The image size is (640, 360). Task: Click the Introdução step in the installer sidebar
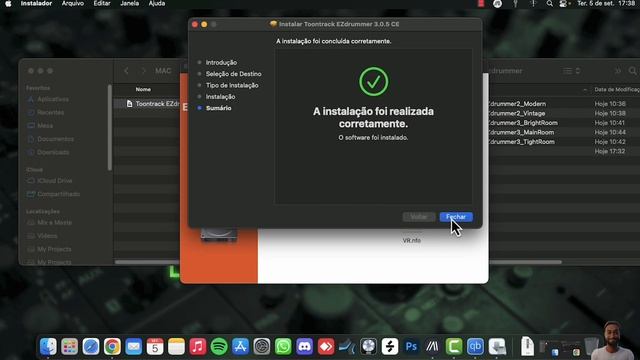[x=221, y=62]
